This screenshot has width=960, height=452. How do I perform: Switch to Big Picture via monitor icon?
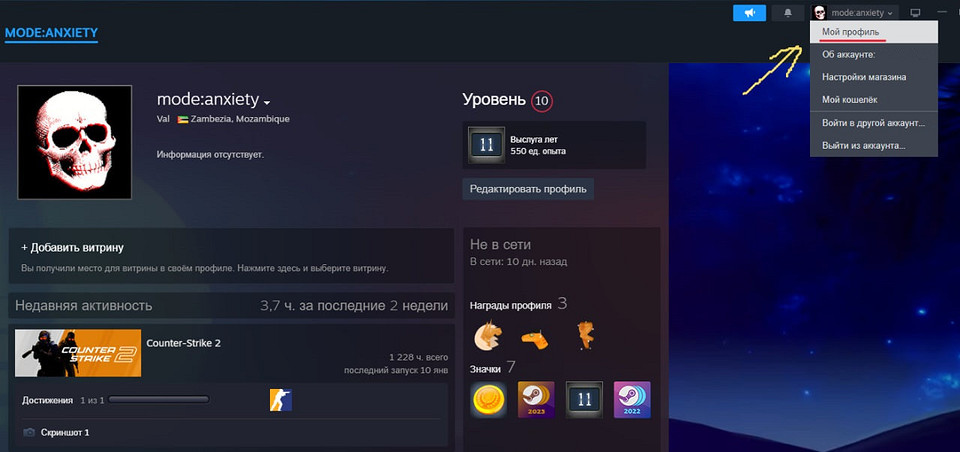tap(914, 13)
